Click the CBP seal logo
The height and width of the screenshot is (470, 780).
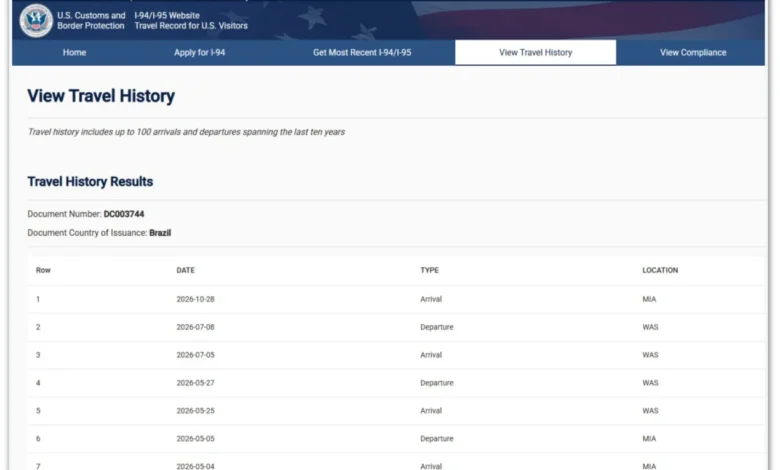click(36, 20)
